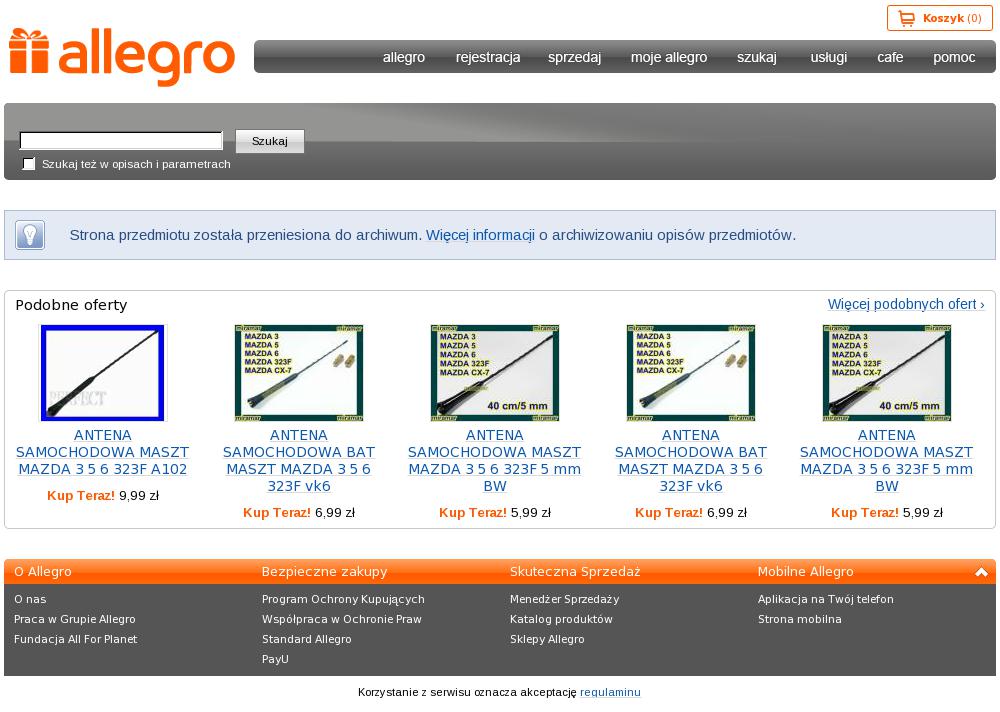The width and height of the screenshot is (1000, 712).
Task: Open moje allegro from the navigation
Action: pos(669,57)
